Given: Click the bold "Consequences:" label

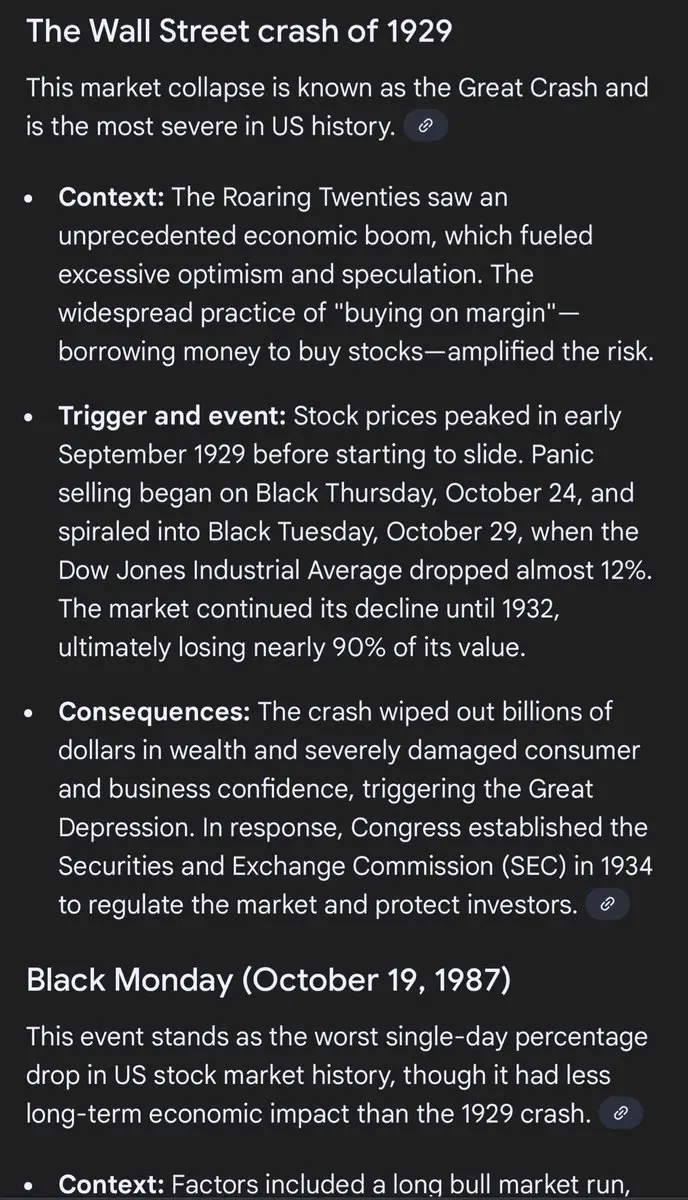Looking at the screenshot, I should tap(155, 713).
